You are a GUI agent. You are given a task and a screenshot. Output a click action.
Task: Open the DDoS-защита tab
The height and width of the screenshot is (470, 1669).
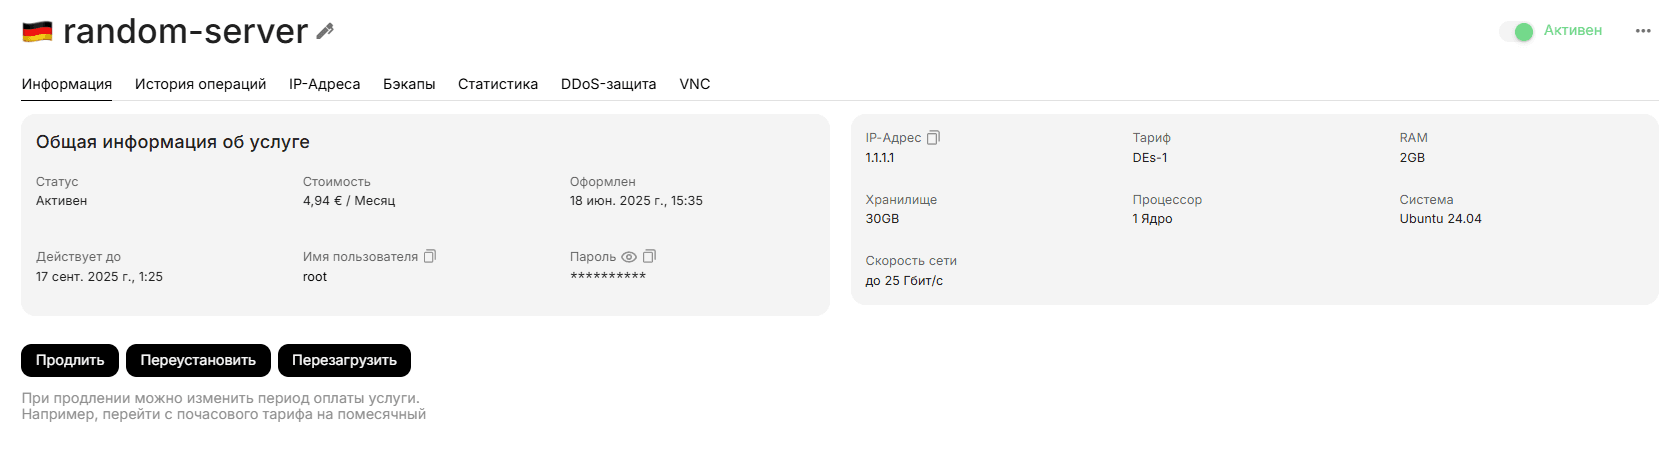tap(608, 84)
